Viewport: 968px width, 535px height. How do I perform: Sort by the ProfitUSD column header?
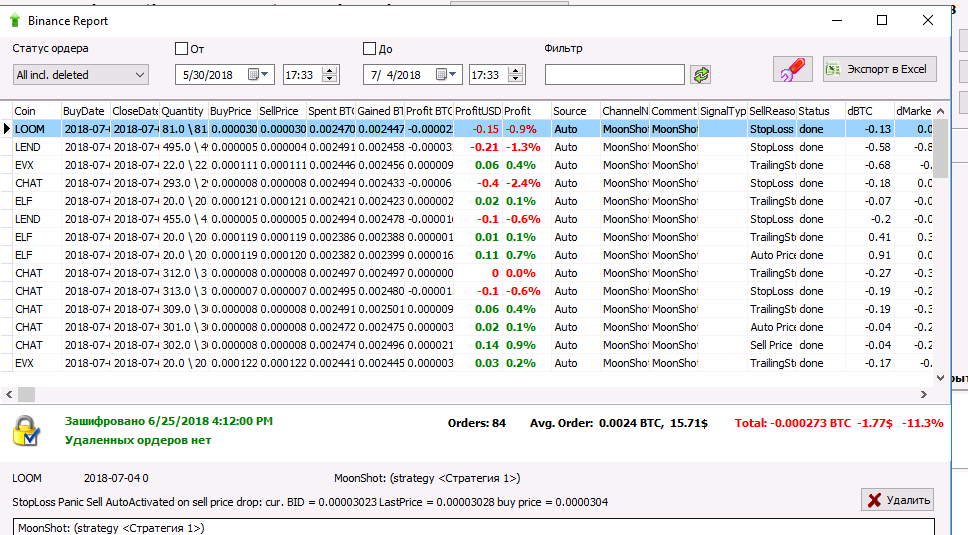pyautogui.click(x=476, y=111)
